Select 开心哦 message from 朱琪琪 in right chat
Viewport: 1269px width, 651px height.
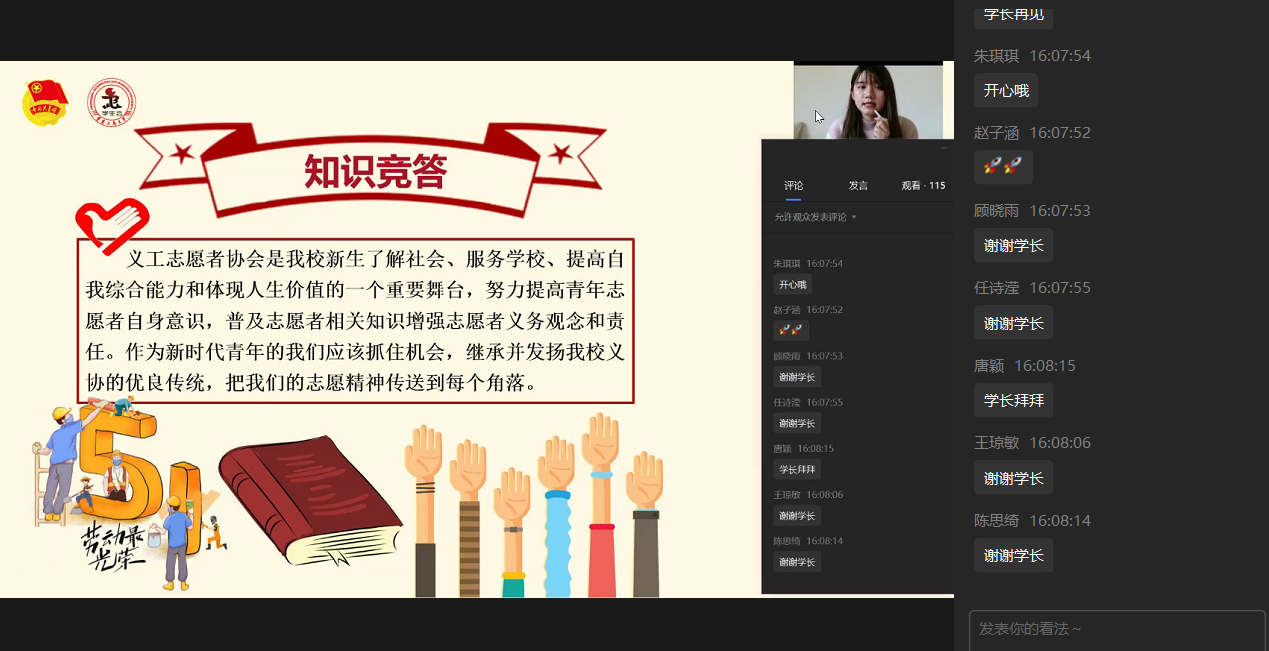[1006, 90]
